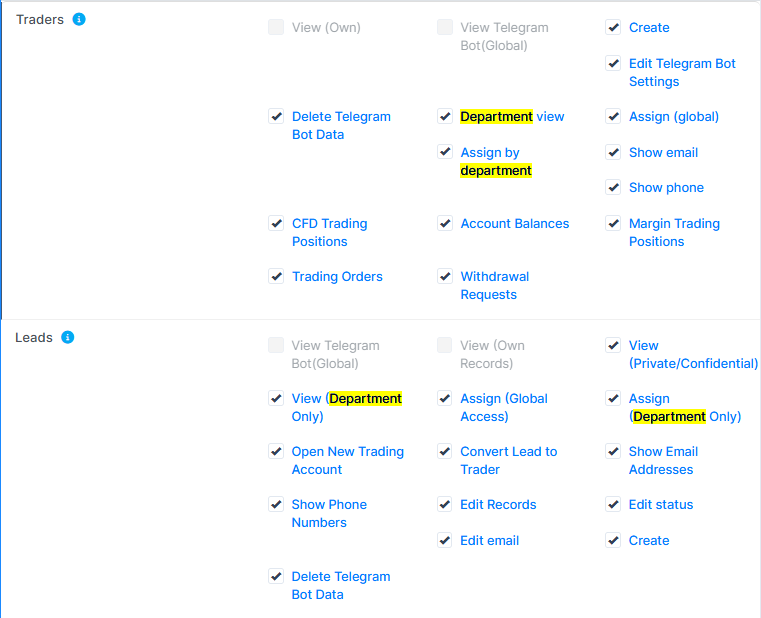Click the info icon next to Traders
Screen dimensions: 761x618
(79, 19)
